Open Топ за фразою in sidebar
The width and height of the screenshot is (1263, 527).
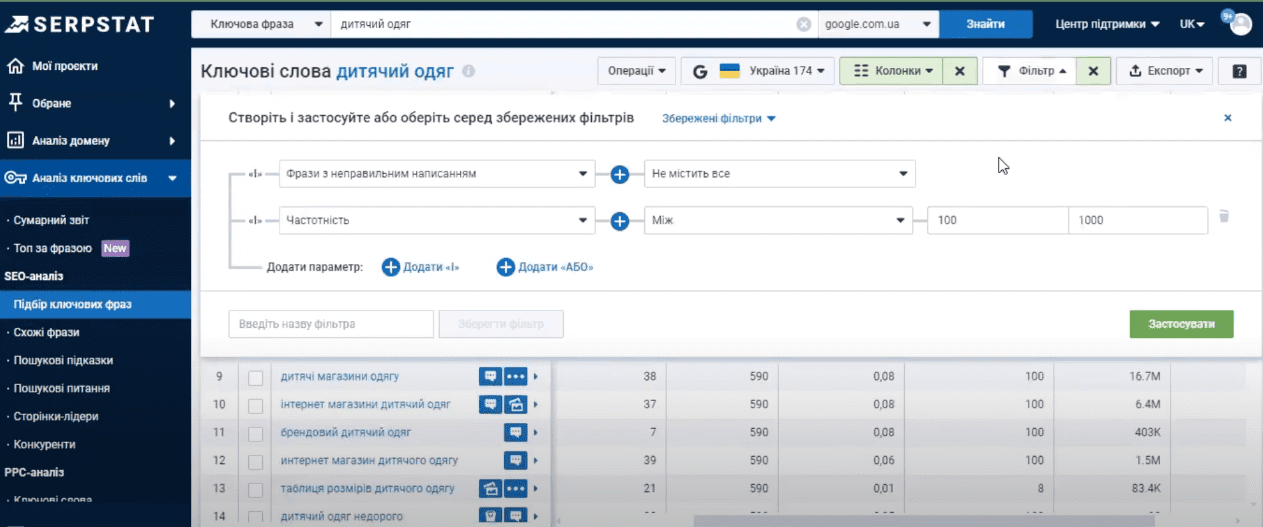[53, 248]
